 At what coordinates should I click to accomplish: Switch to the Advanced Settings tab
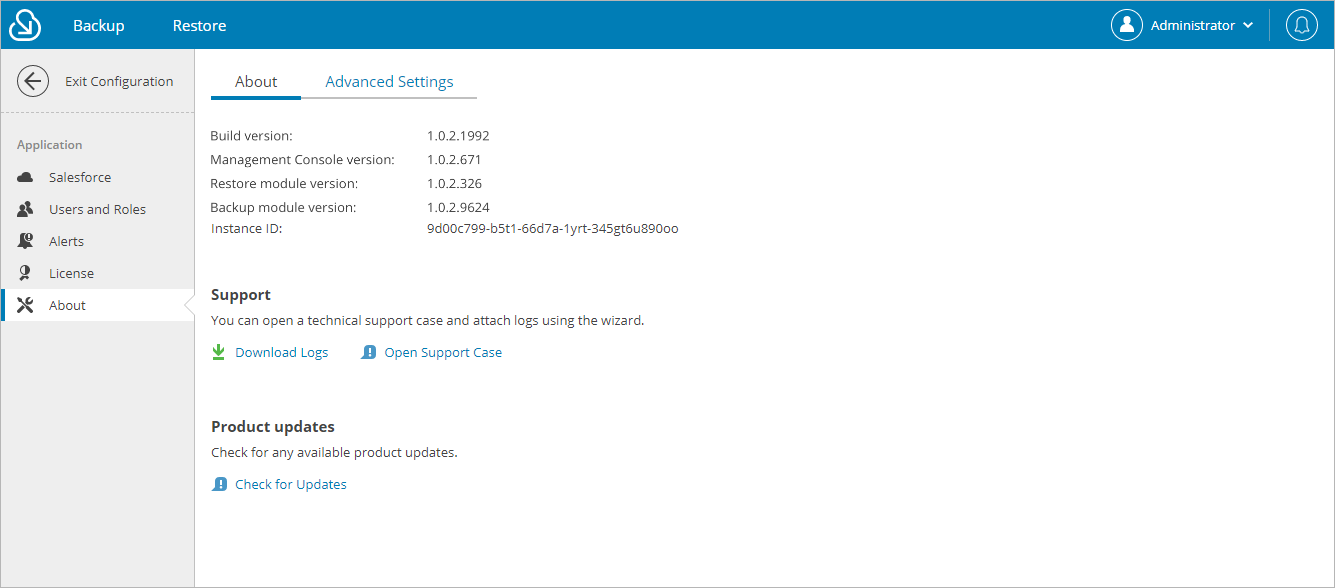[x=389, y=82]
